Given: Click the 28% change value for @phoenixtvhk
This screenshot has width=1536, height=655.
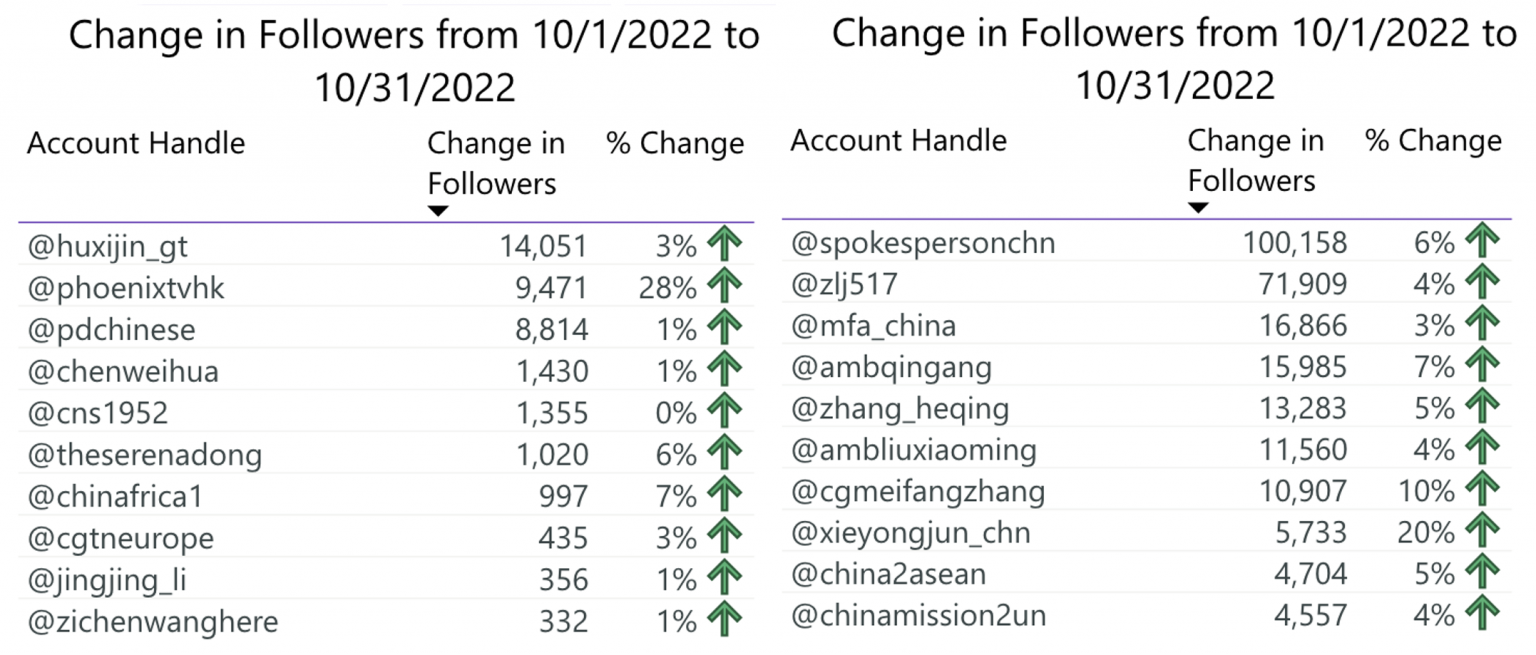Looking at the screenshot, I should (667, 288).
